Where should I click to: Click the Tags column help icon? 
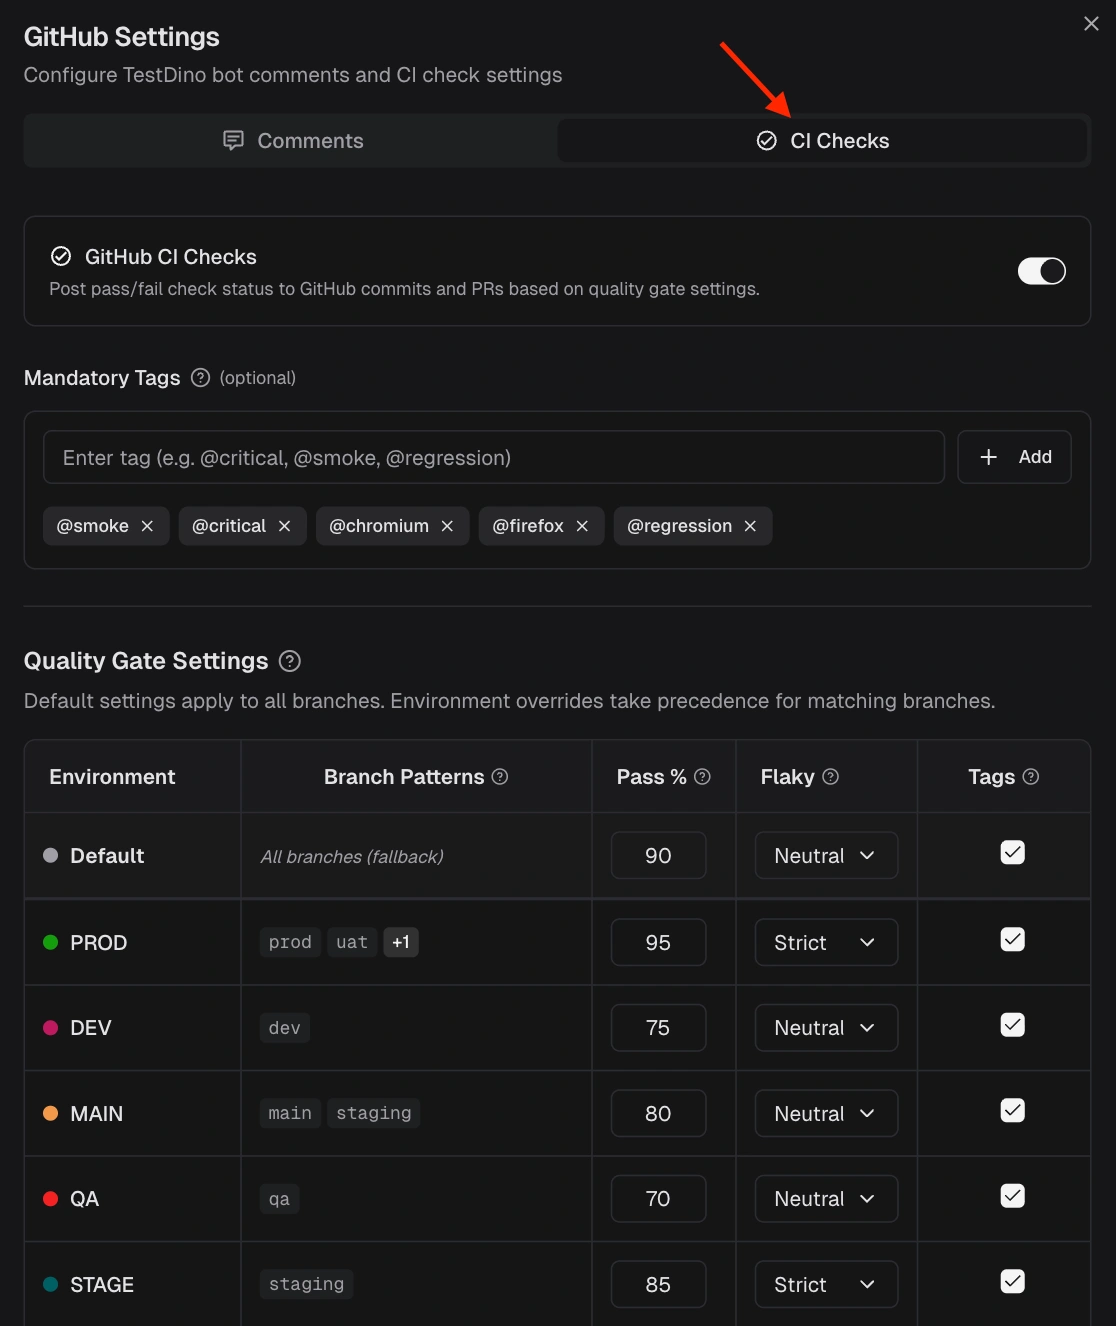pos(1034,776)
